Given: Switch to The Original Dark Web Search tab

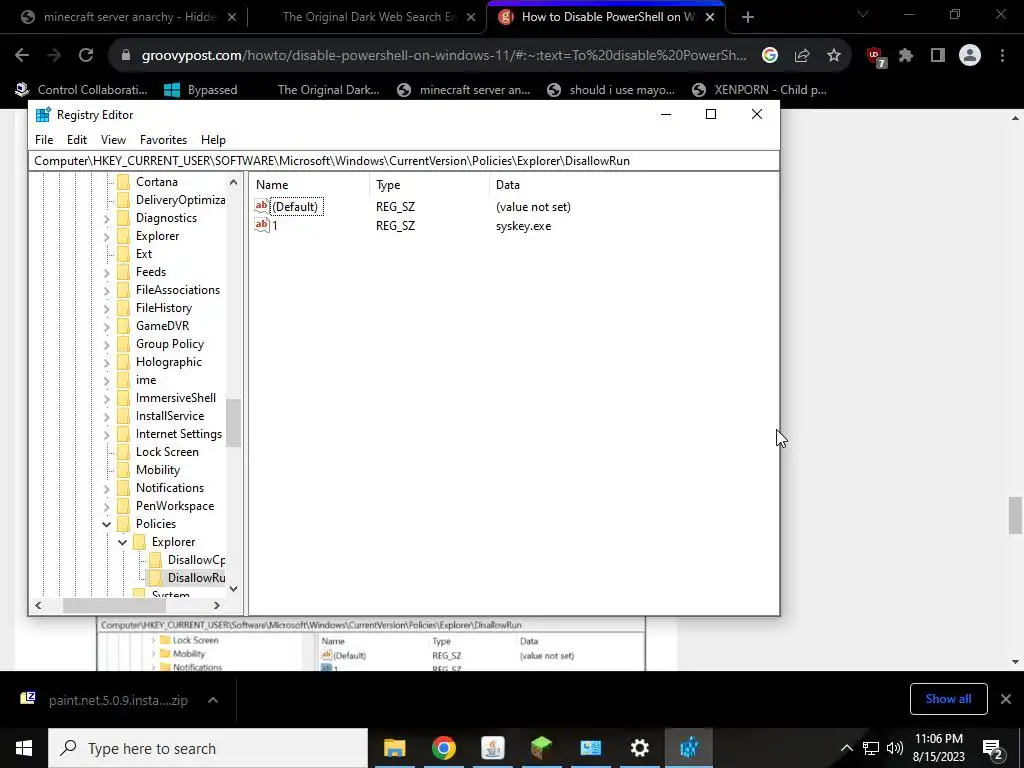Looking at the screenshot, I should point(367,17).
